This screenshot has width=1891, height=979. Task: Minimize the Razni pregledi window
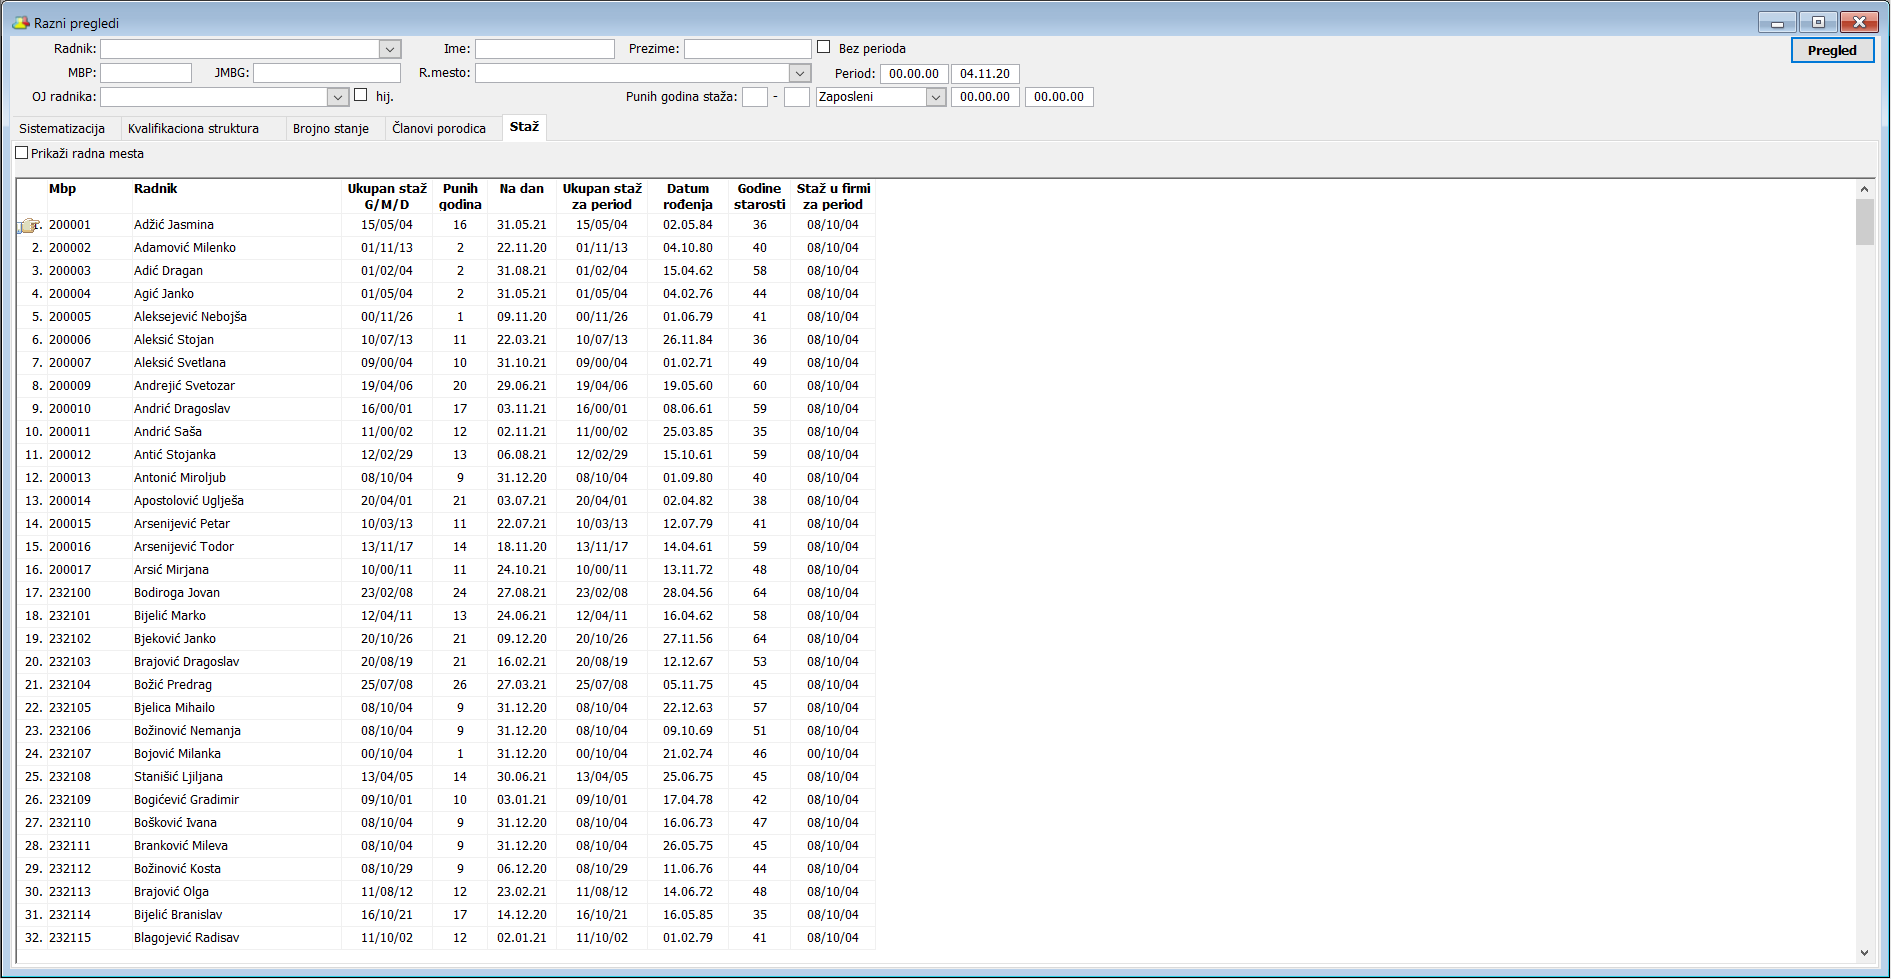(x=1777, y=22)
